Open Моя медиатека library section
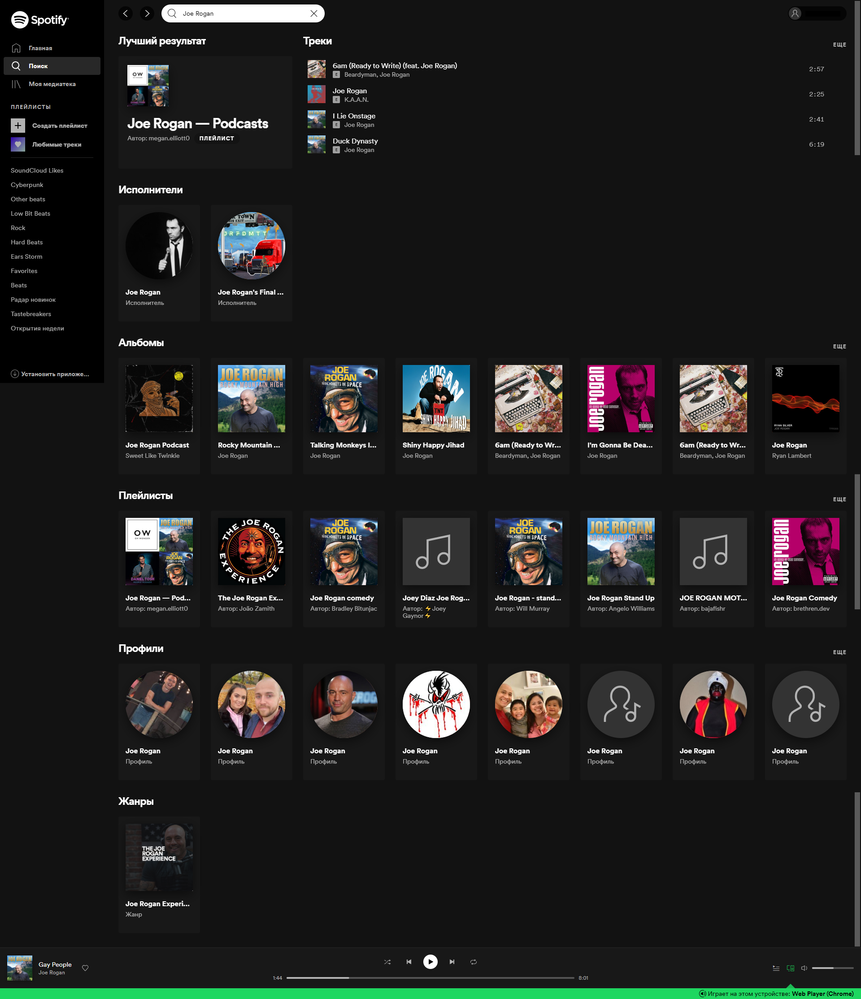 [x=43, y=83]
